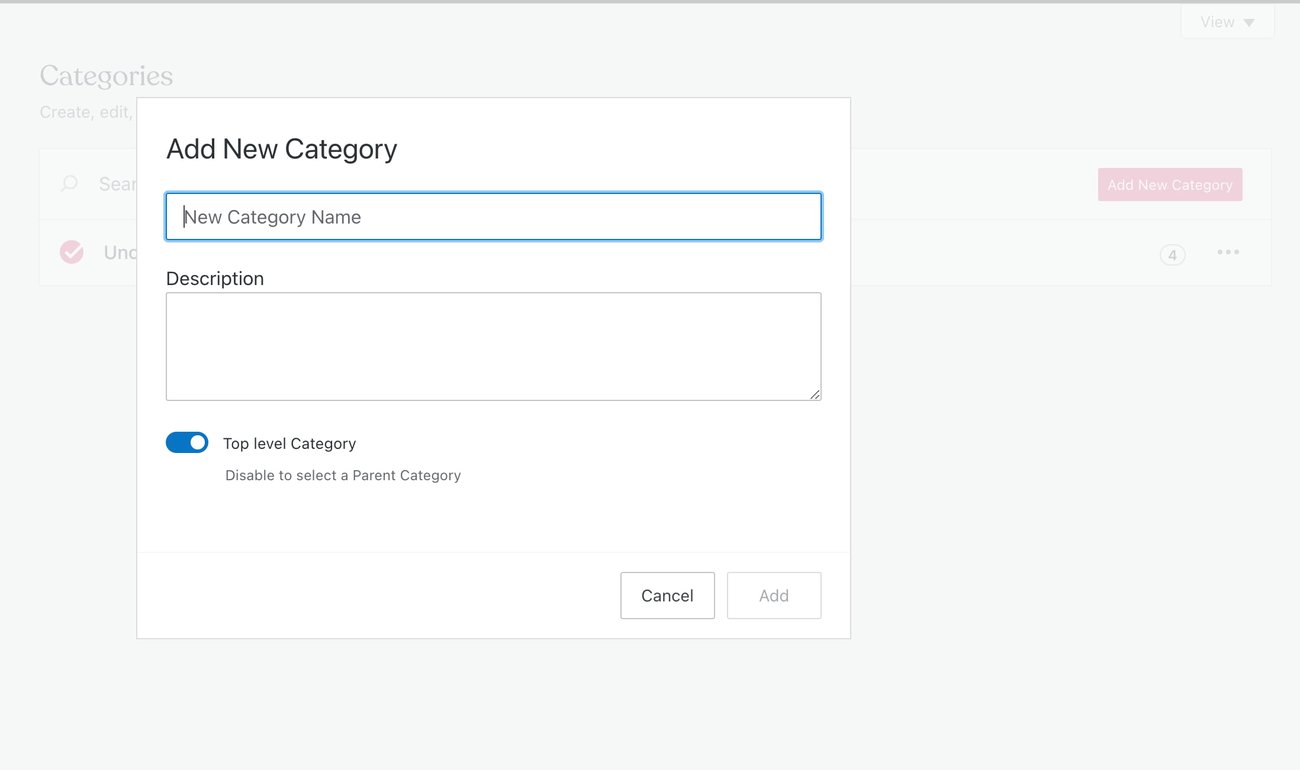The image size is (1300, 770).
Task: Expand the View options at top right
Action: tap(1227, 21)
